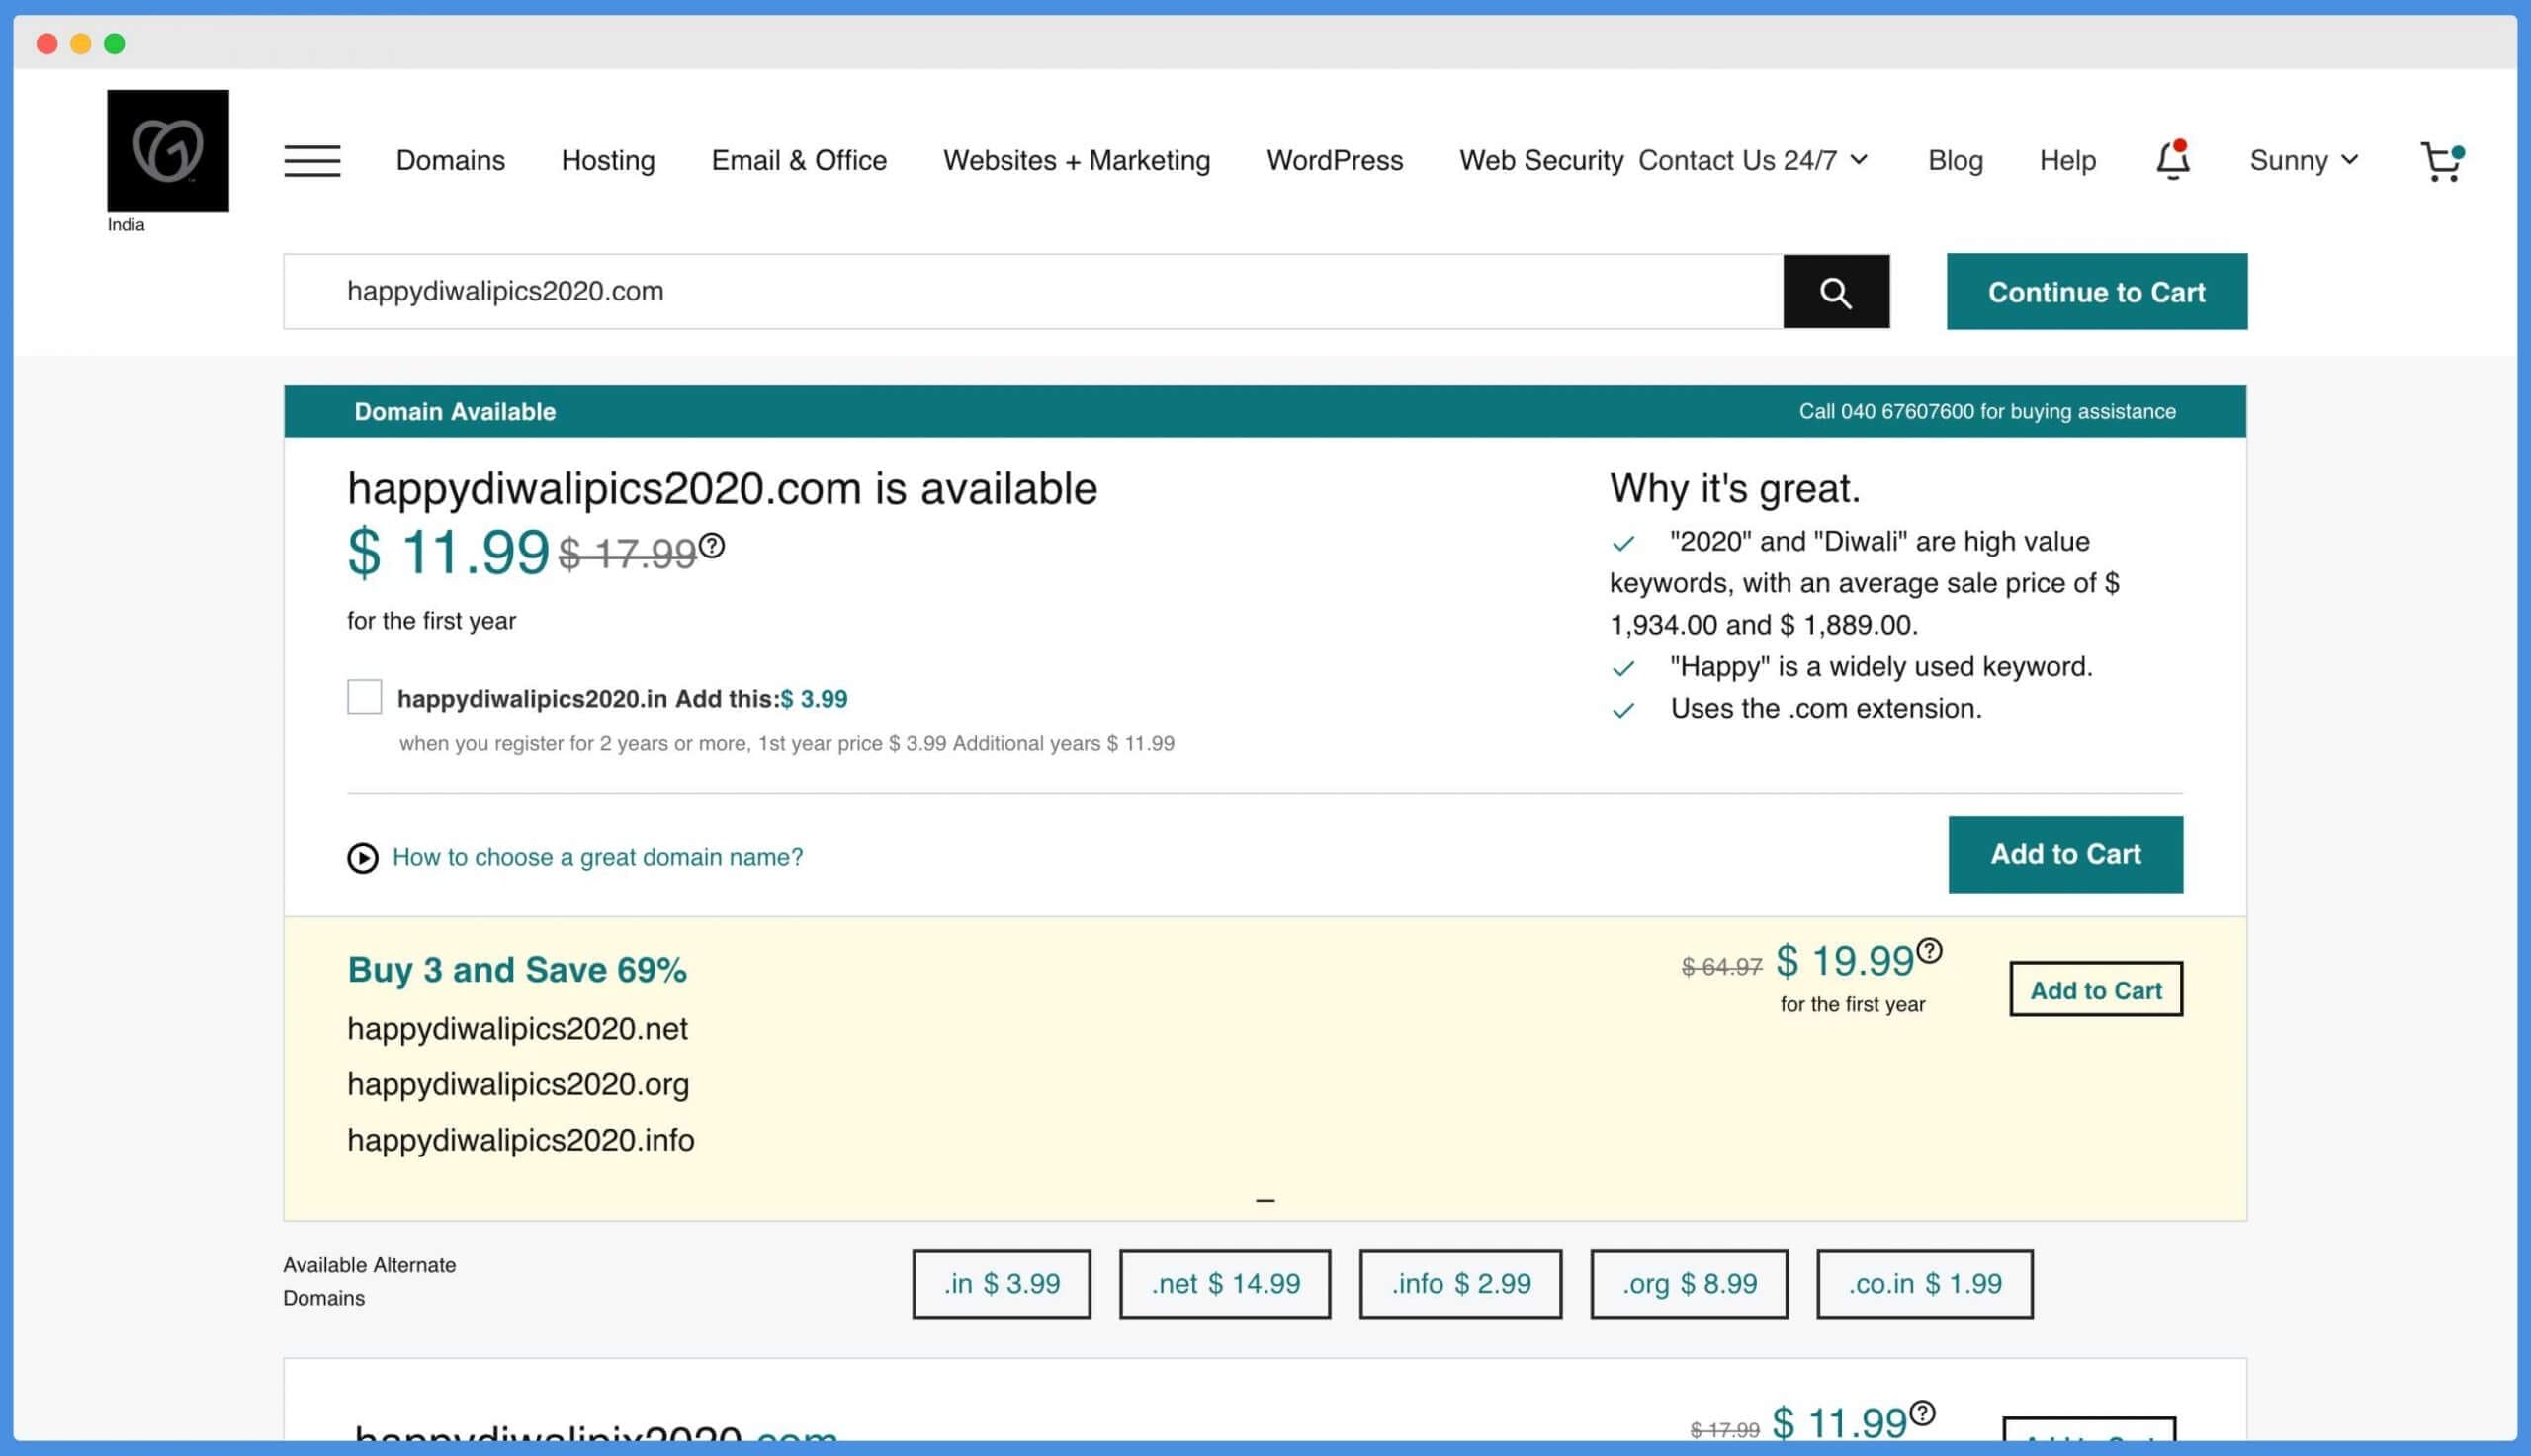Open the notifications bell icon
This screenshot has height=1456, width=2531.
click(2172, 160)
